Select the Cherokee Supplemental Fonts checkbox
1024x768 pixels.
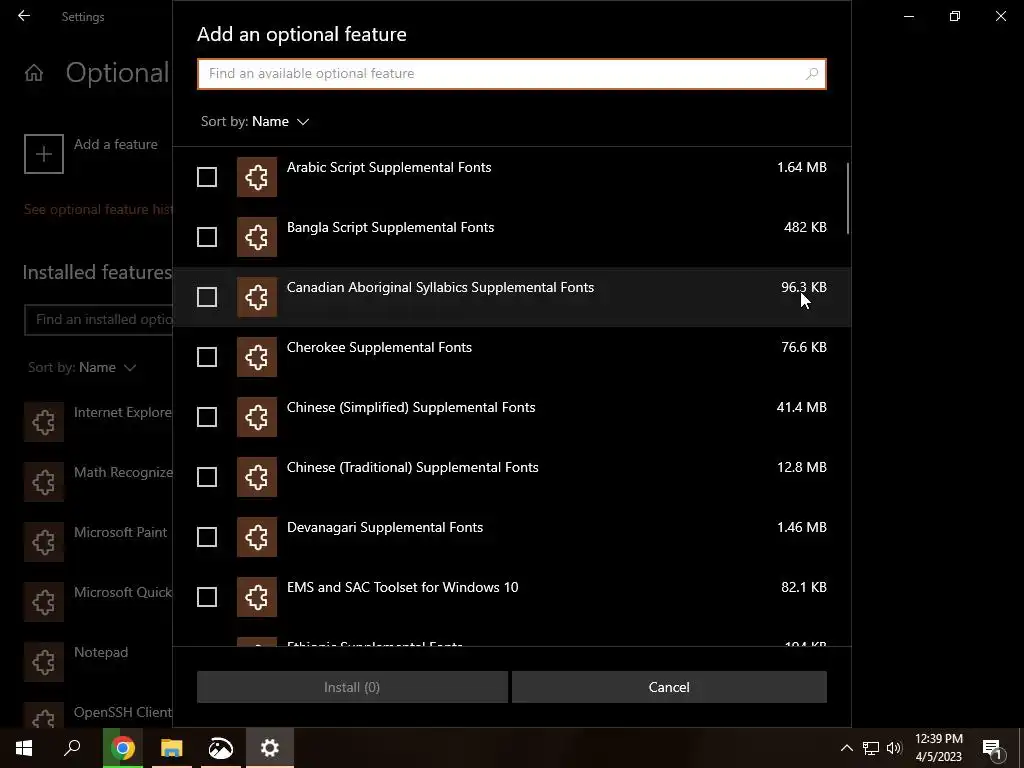coord(207,357)
